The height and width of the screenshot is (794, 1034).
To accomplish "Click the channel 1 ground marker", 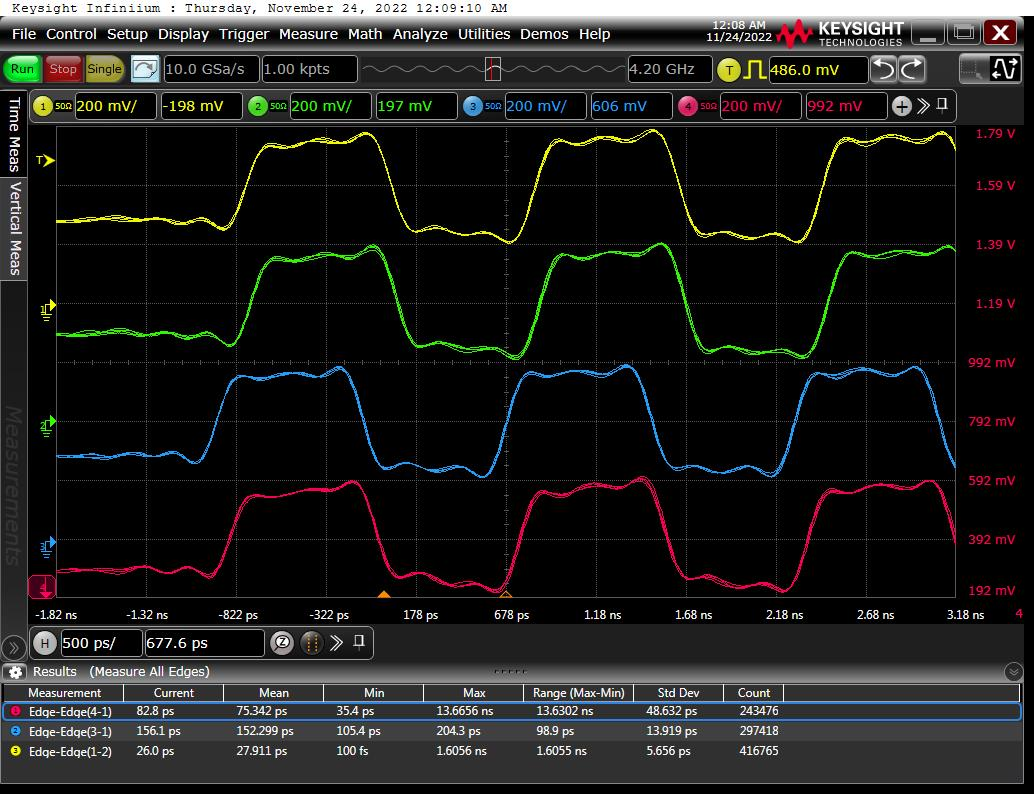I will click(x=47, y=310).
